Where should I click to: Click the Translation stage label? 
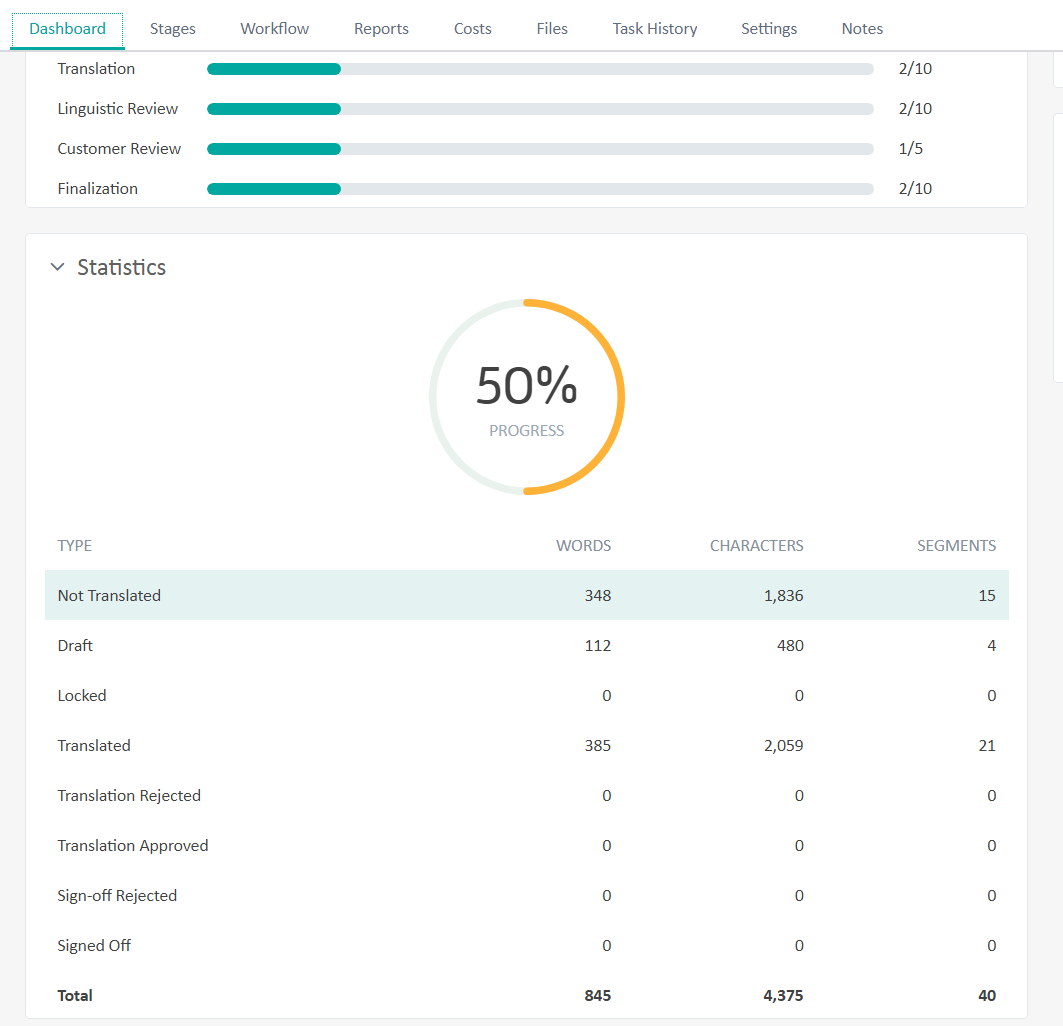tap(96, 68)
